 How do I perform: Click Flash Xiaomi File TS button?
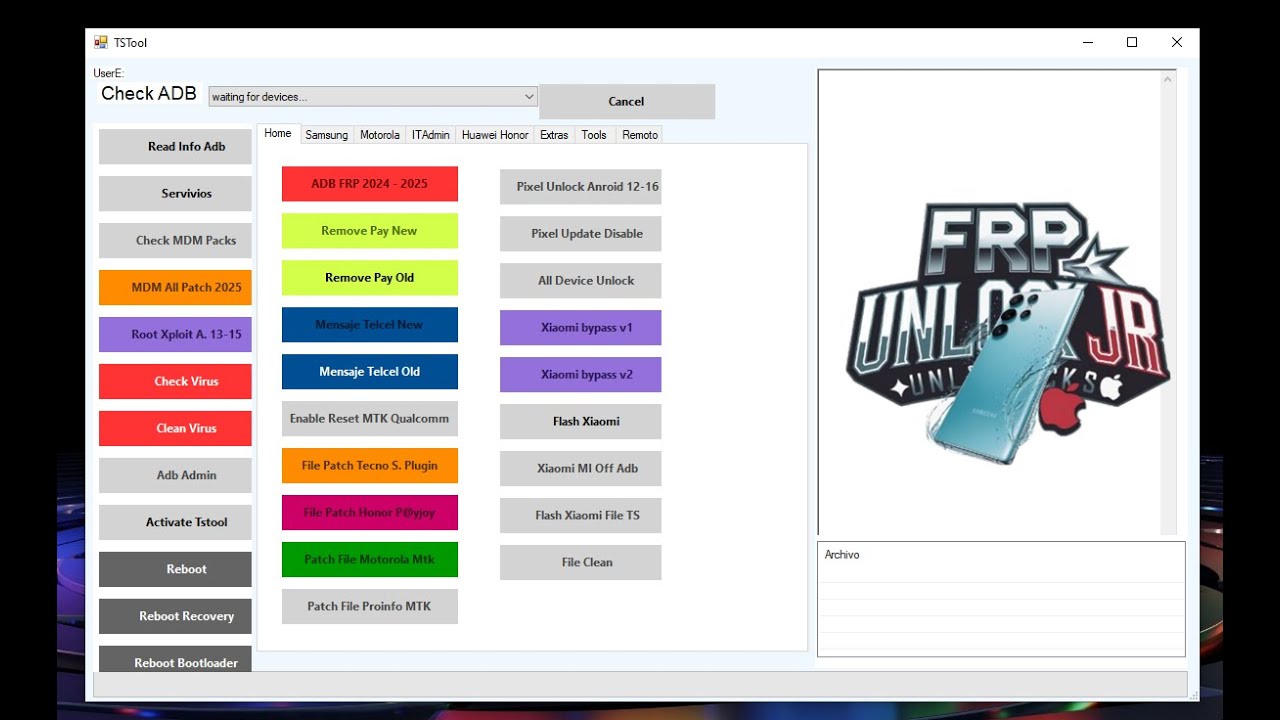click(x=581, y=516)
